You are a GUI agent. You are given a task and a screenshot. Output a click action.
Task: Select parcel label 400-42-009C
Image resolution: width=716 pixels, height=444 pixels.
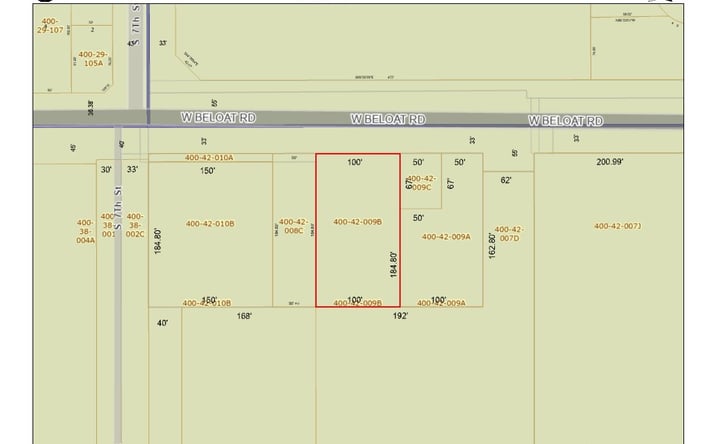421,183
